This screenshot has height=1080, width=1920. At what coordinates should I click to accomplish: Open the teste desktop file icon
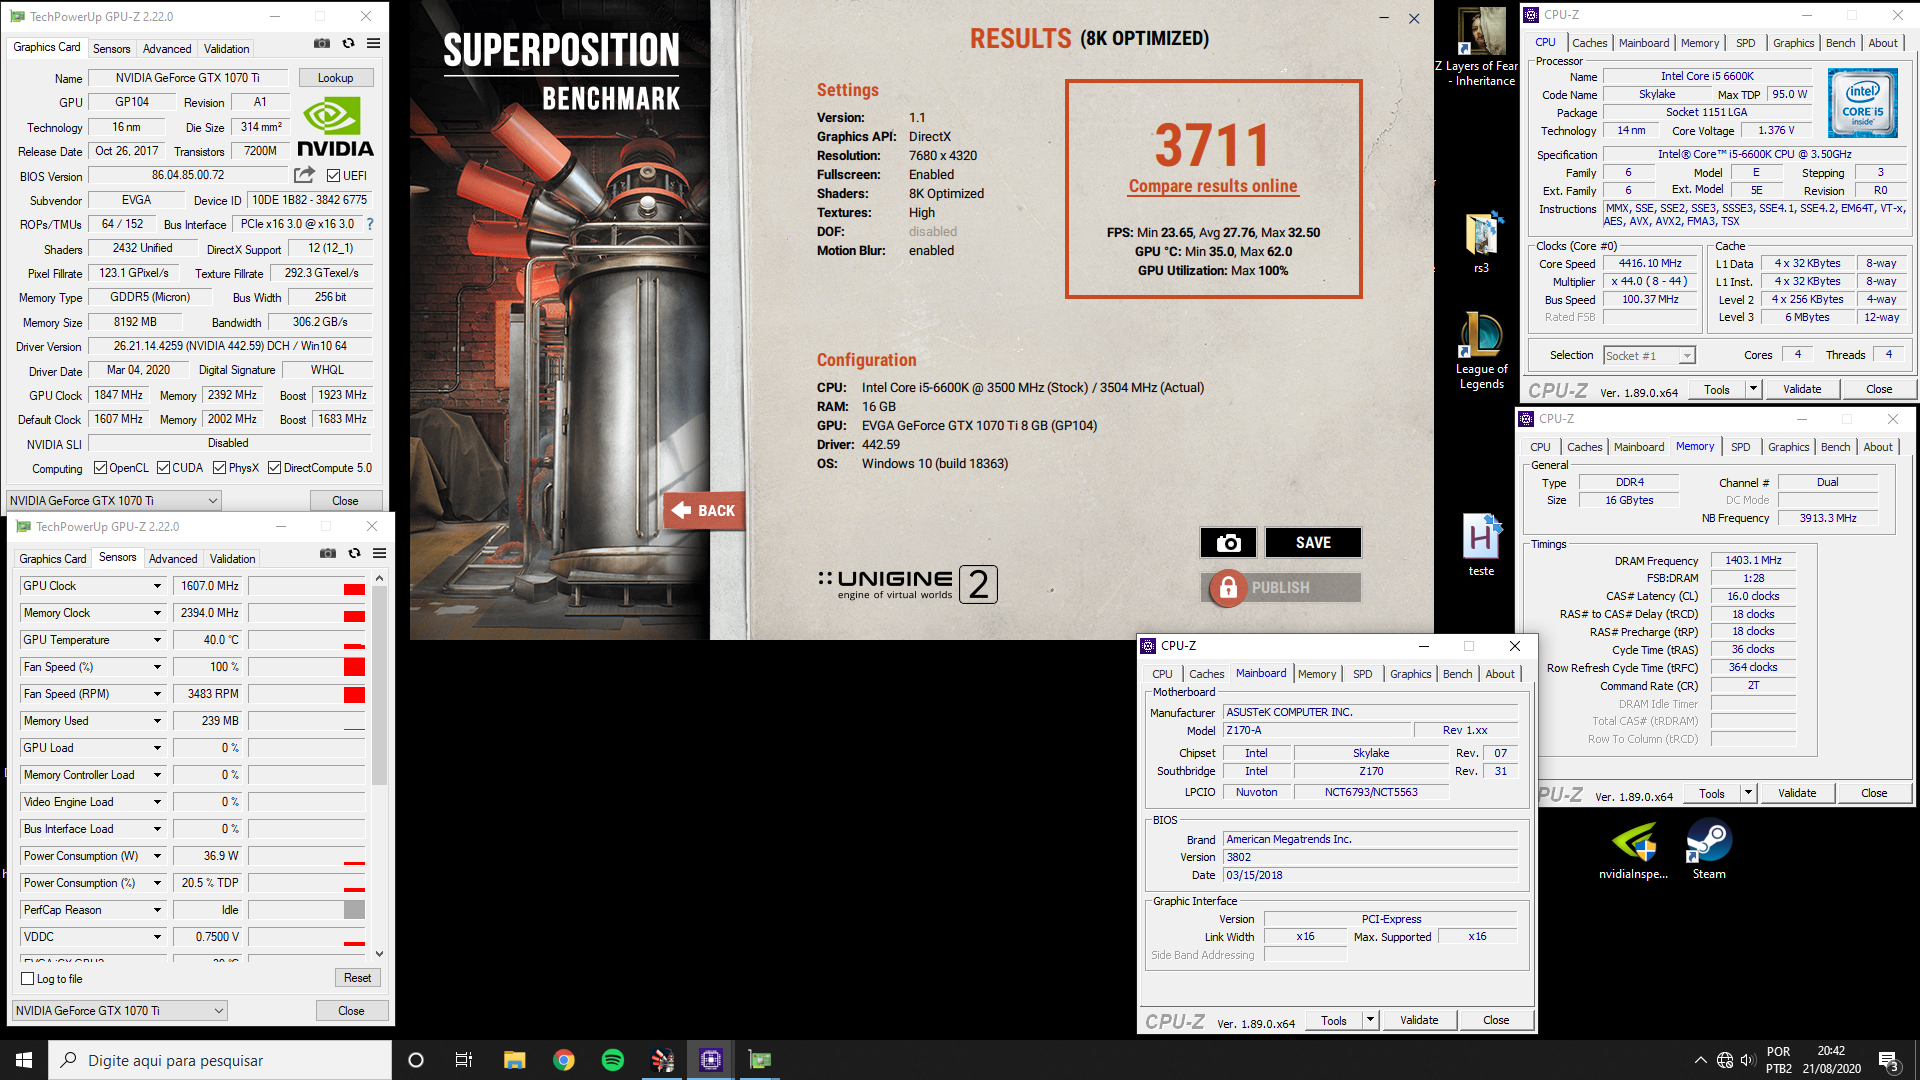1481,544
